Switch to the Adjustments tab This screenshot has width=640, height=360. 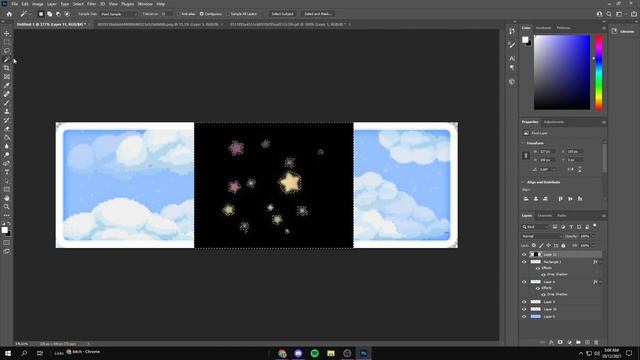pyautogui.click(x=554, y=122)
